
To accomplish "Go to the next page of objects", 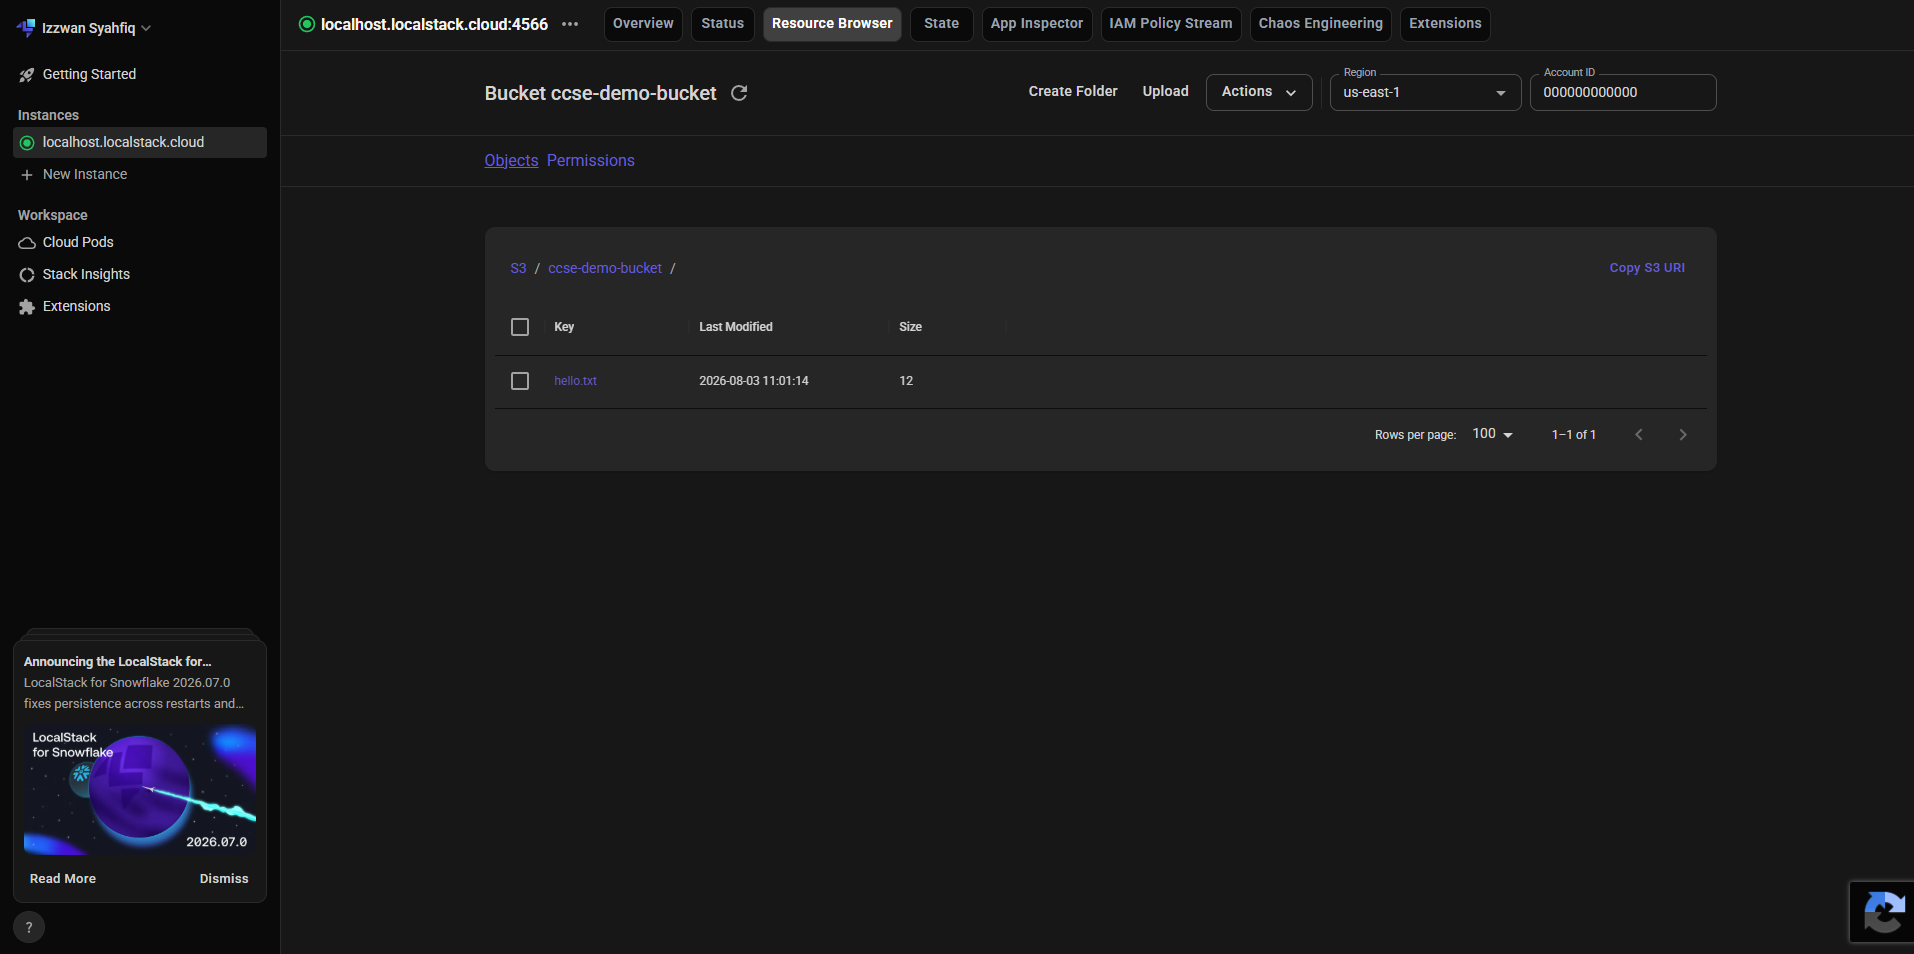I will (x=1683, y=435).
